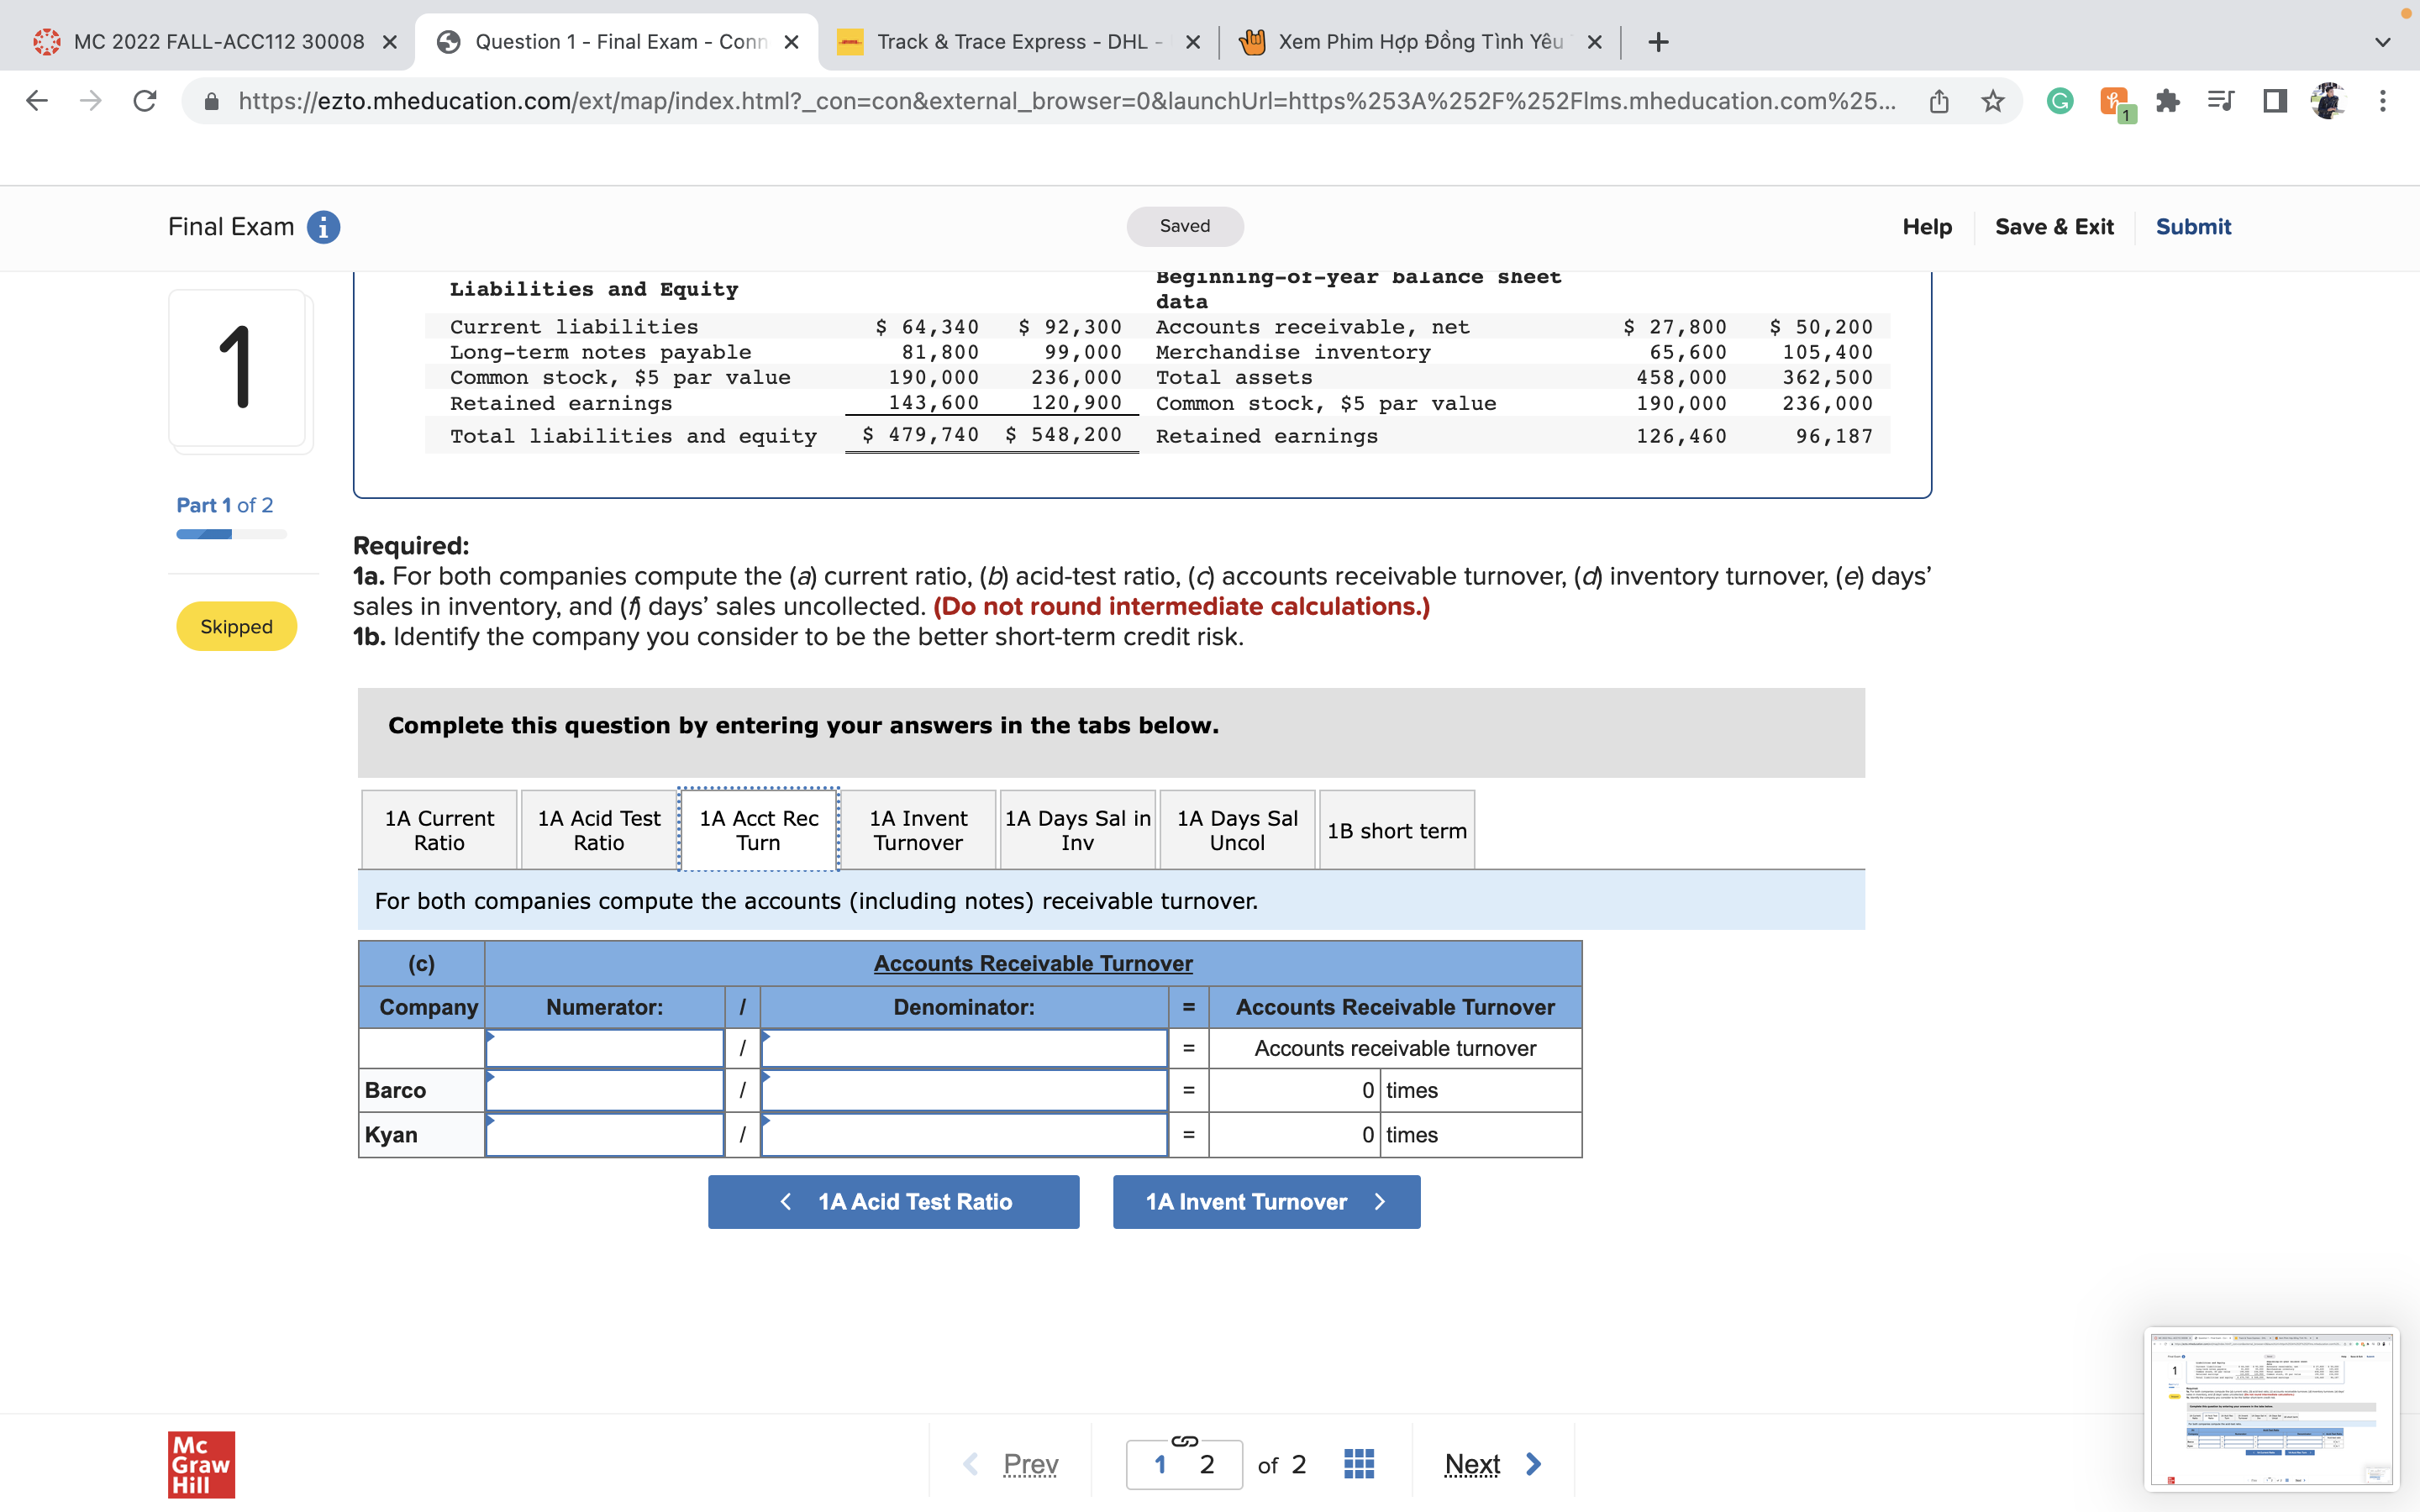Expand the tab search chevron

tap(2382, 42)
